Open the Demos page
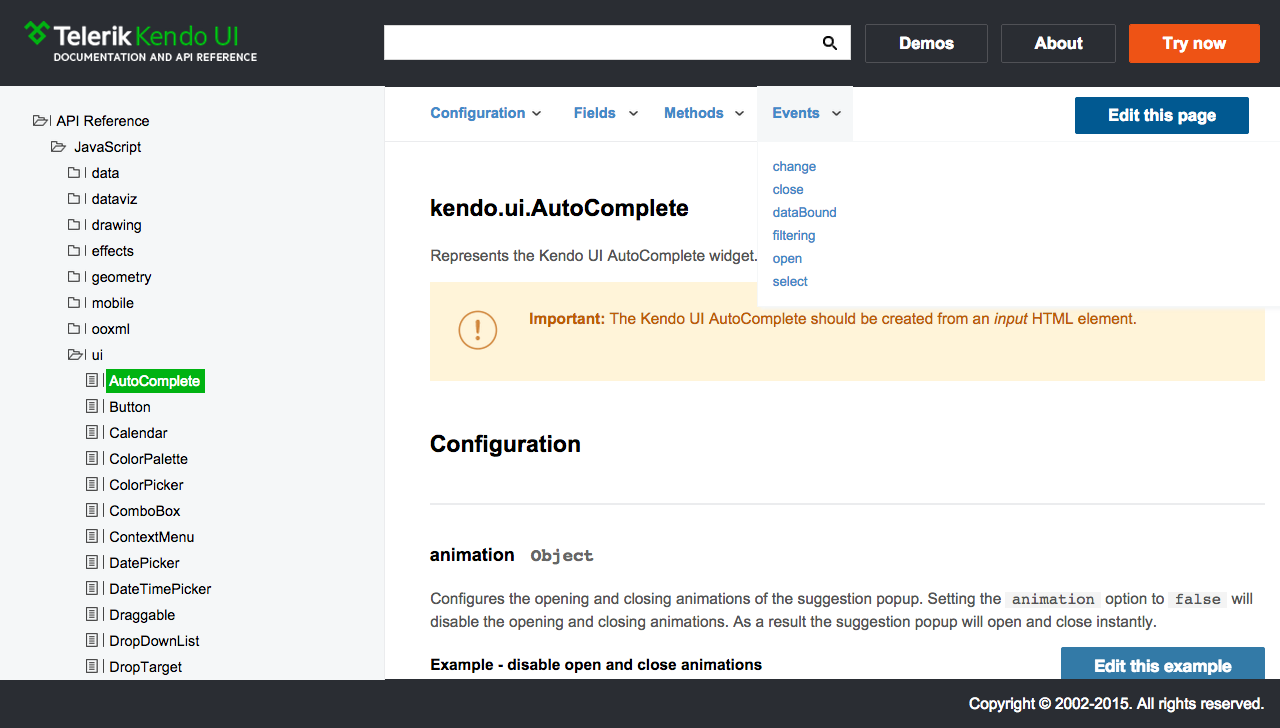1280x728 pixels. click(926, 43)
